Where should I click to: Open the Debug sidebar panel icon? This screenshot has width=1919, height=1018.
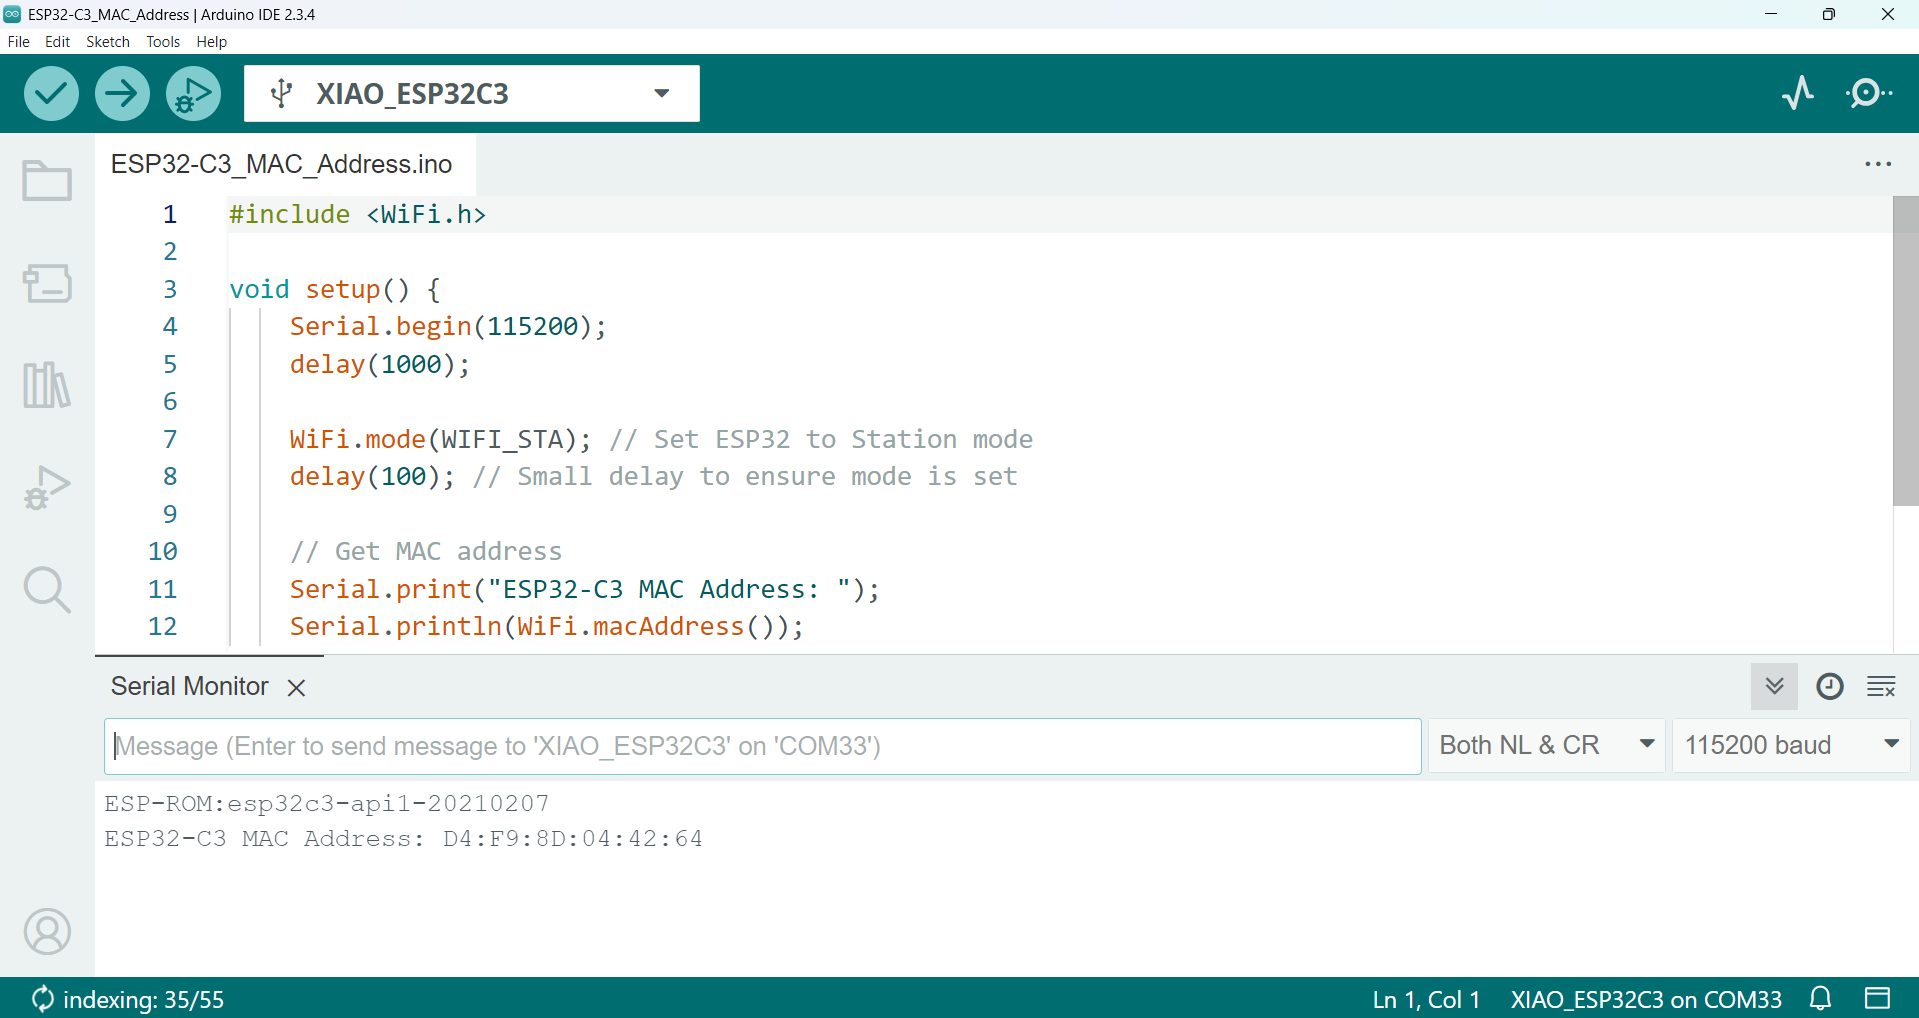tap(47, 487)
